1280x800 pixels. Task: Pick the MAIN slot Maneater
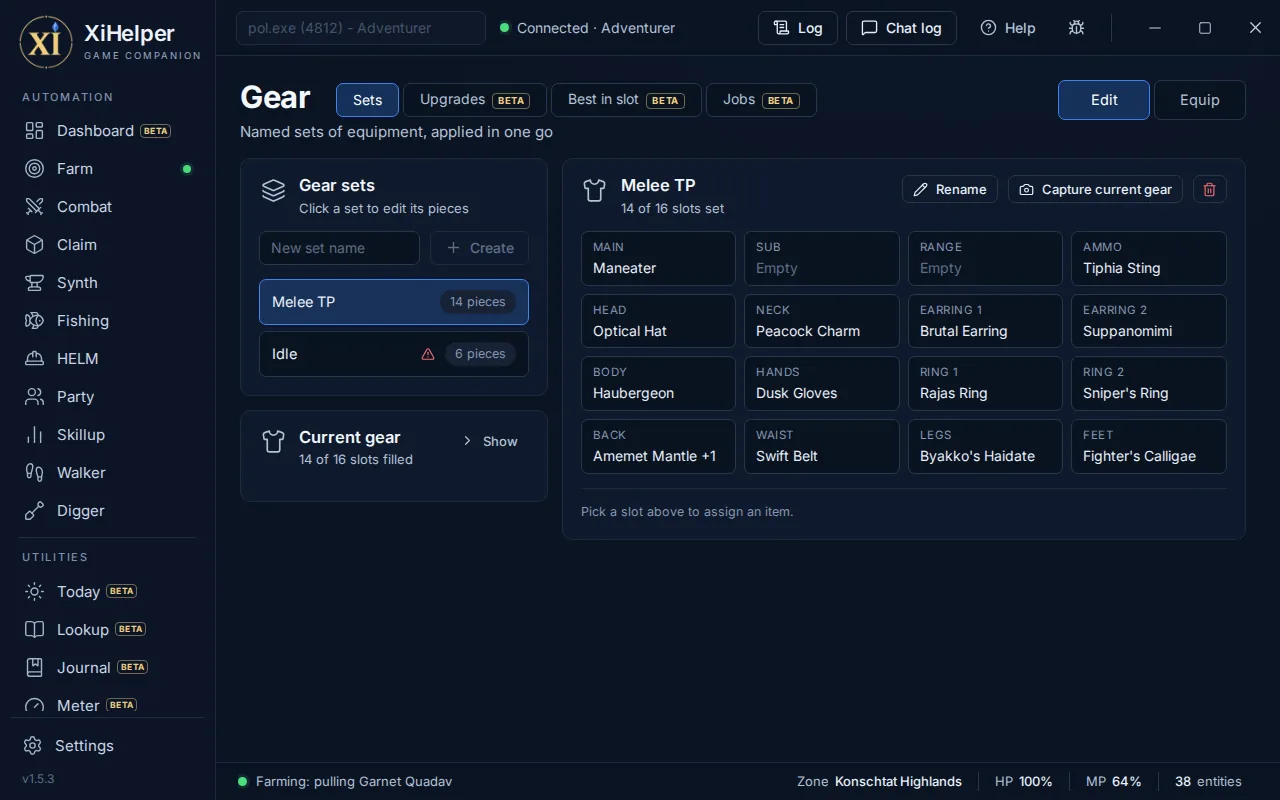pyautogui.click(x=658, y=259)
